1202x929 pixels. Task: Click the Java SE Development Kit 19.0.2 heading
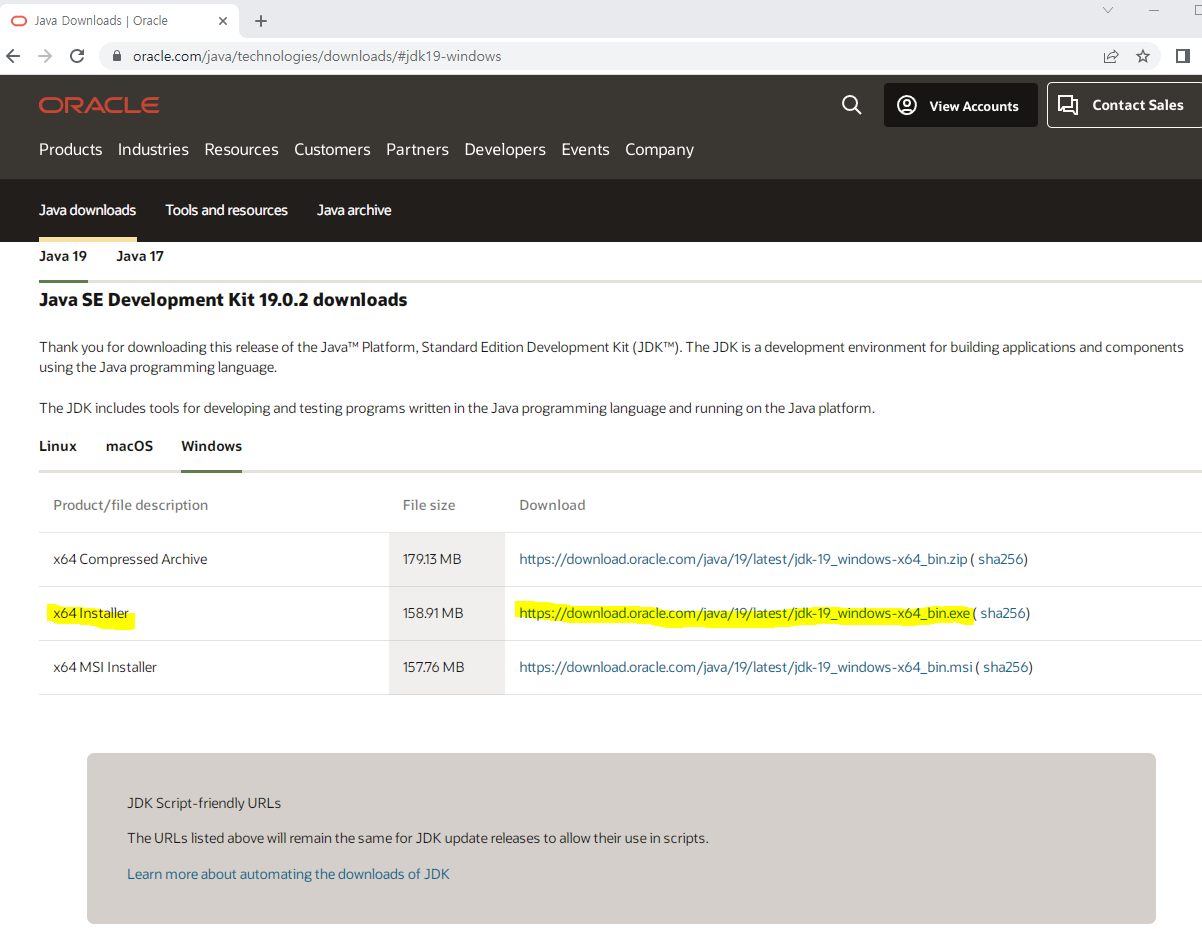(223, 300)
